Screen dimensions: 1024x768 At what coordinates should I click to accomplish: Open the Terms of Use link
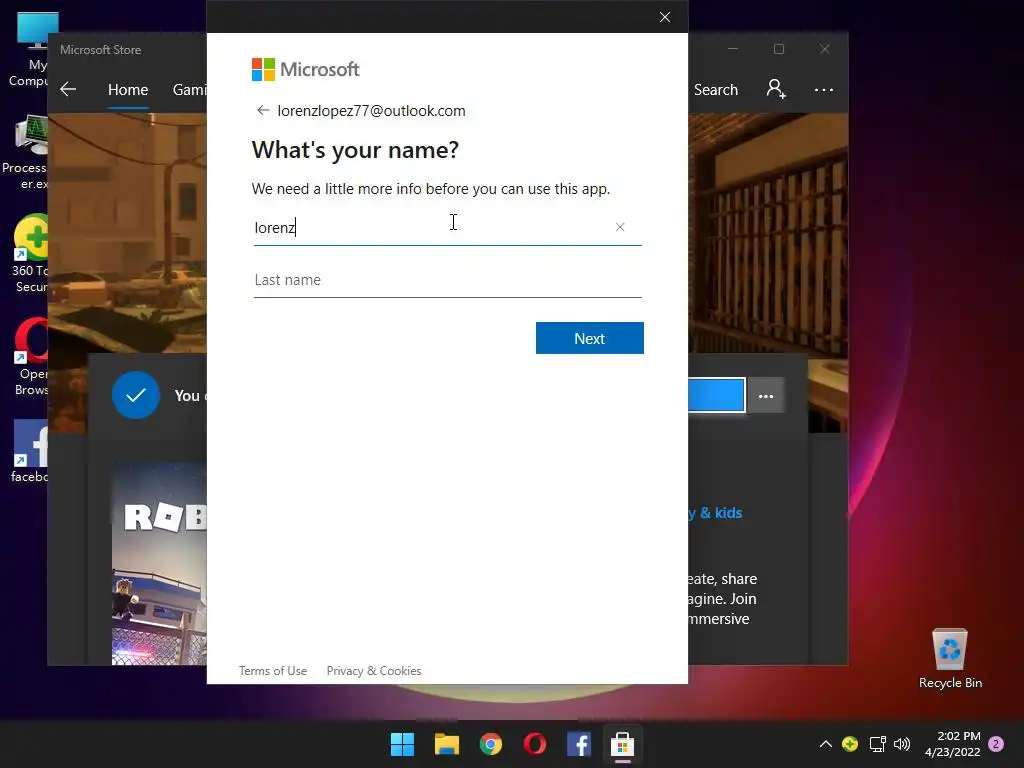coord(273,671)
